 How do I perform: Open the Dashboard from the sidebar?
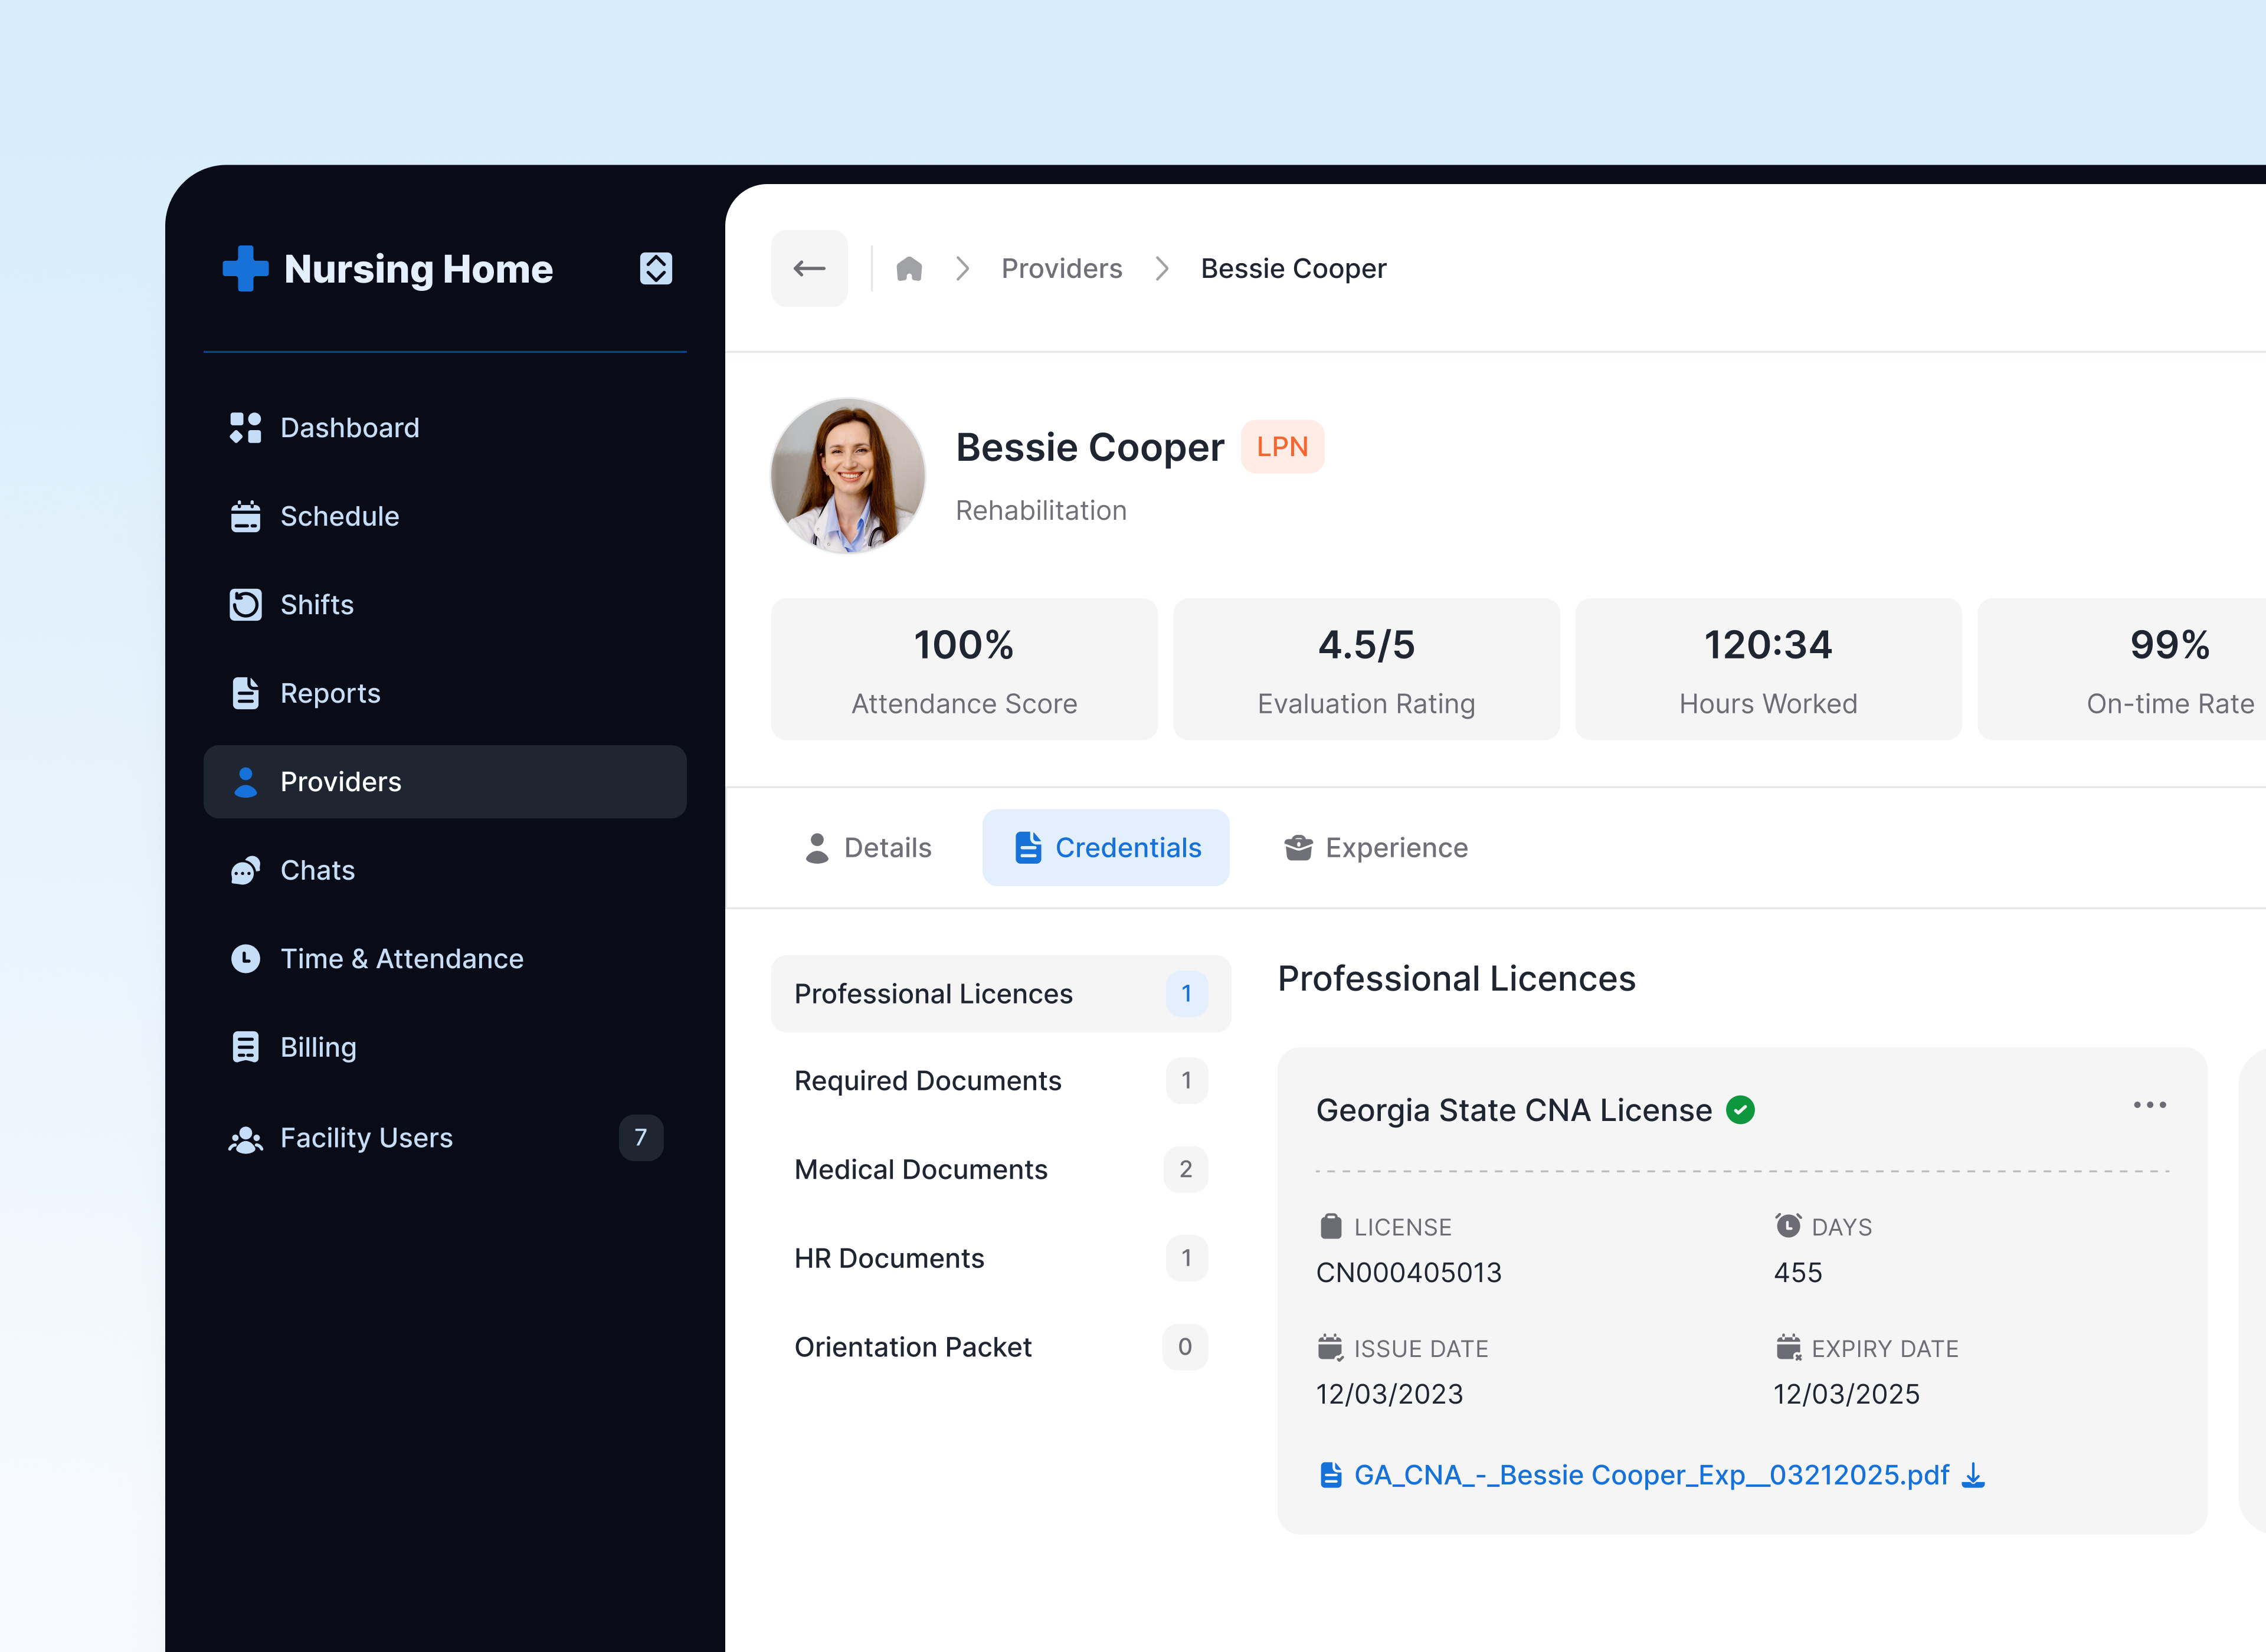(348, 428)
